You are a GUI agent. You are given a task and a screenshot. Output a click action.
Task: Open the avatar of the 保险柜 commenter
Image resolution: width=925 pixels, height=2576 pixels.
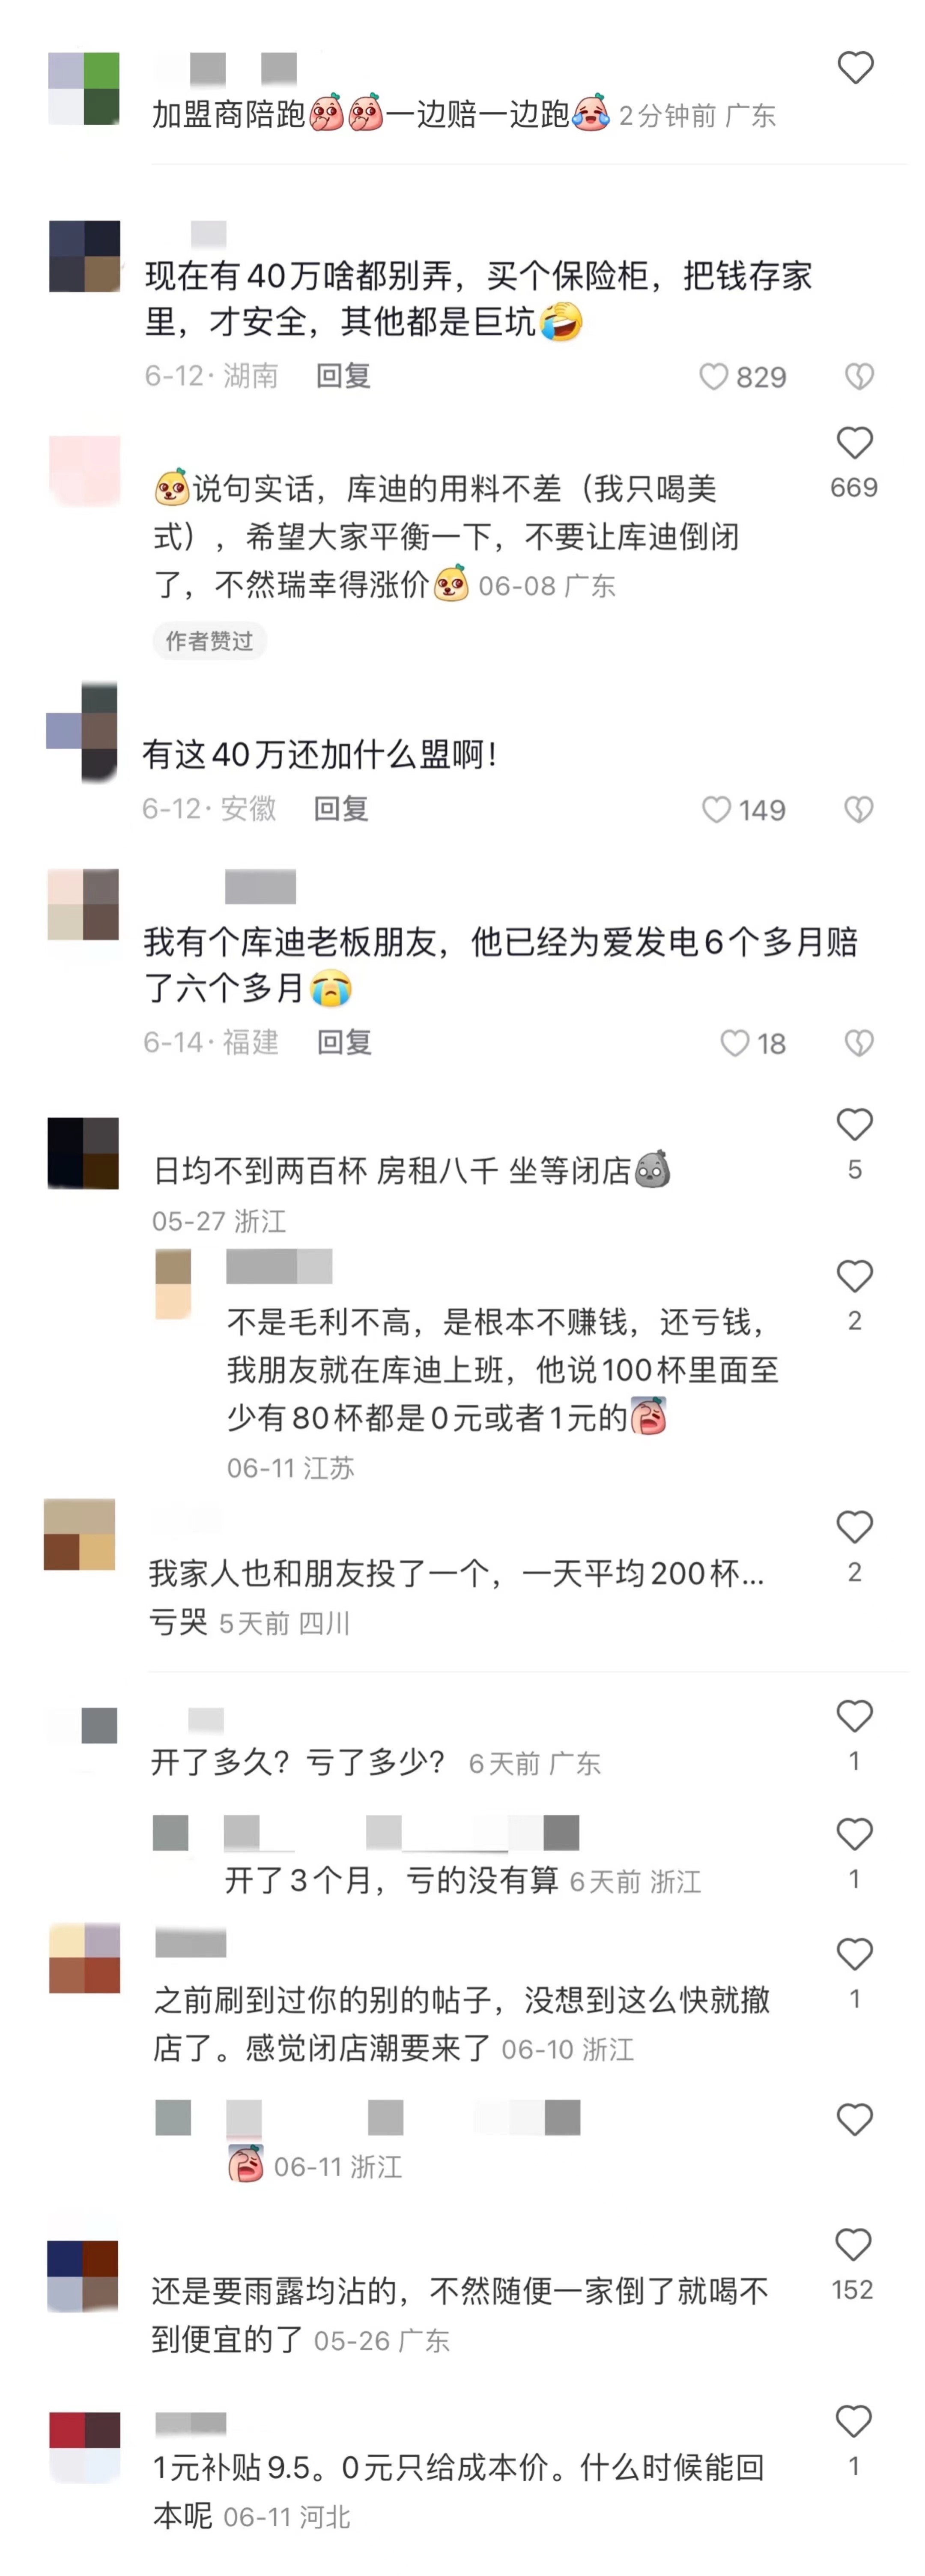pyautogui.click(x=84, y=256)
